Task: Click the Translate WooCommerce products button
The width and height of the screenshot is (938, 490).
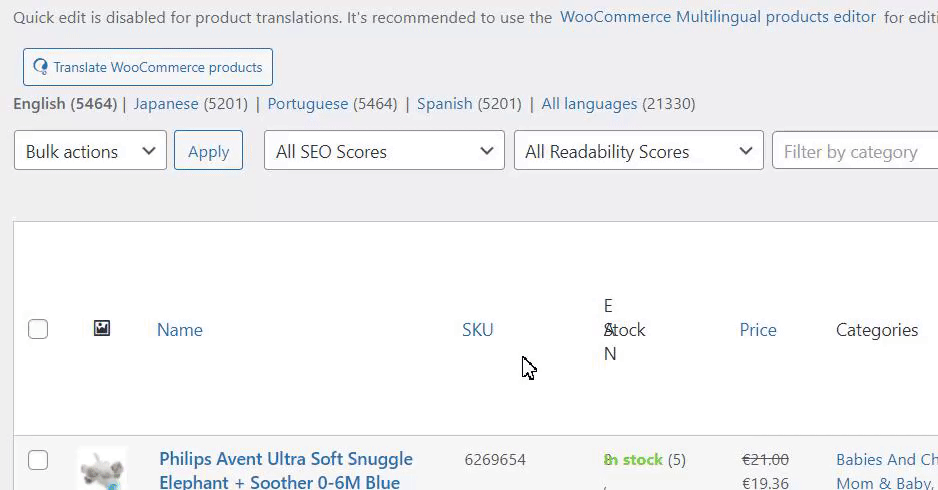Action: (x=148, y=67)
